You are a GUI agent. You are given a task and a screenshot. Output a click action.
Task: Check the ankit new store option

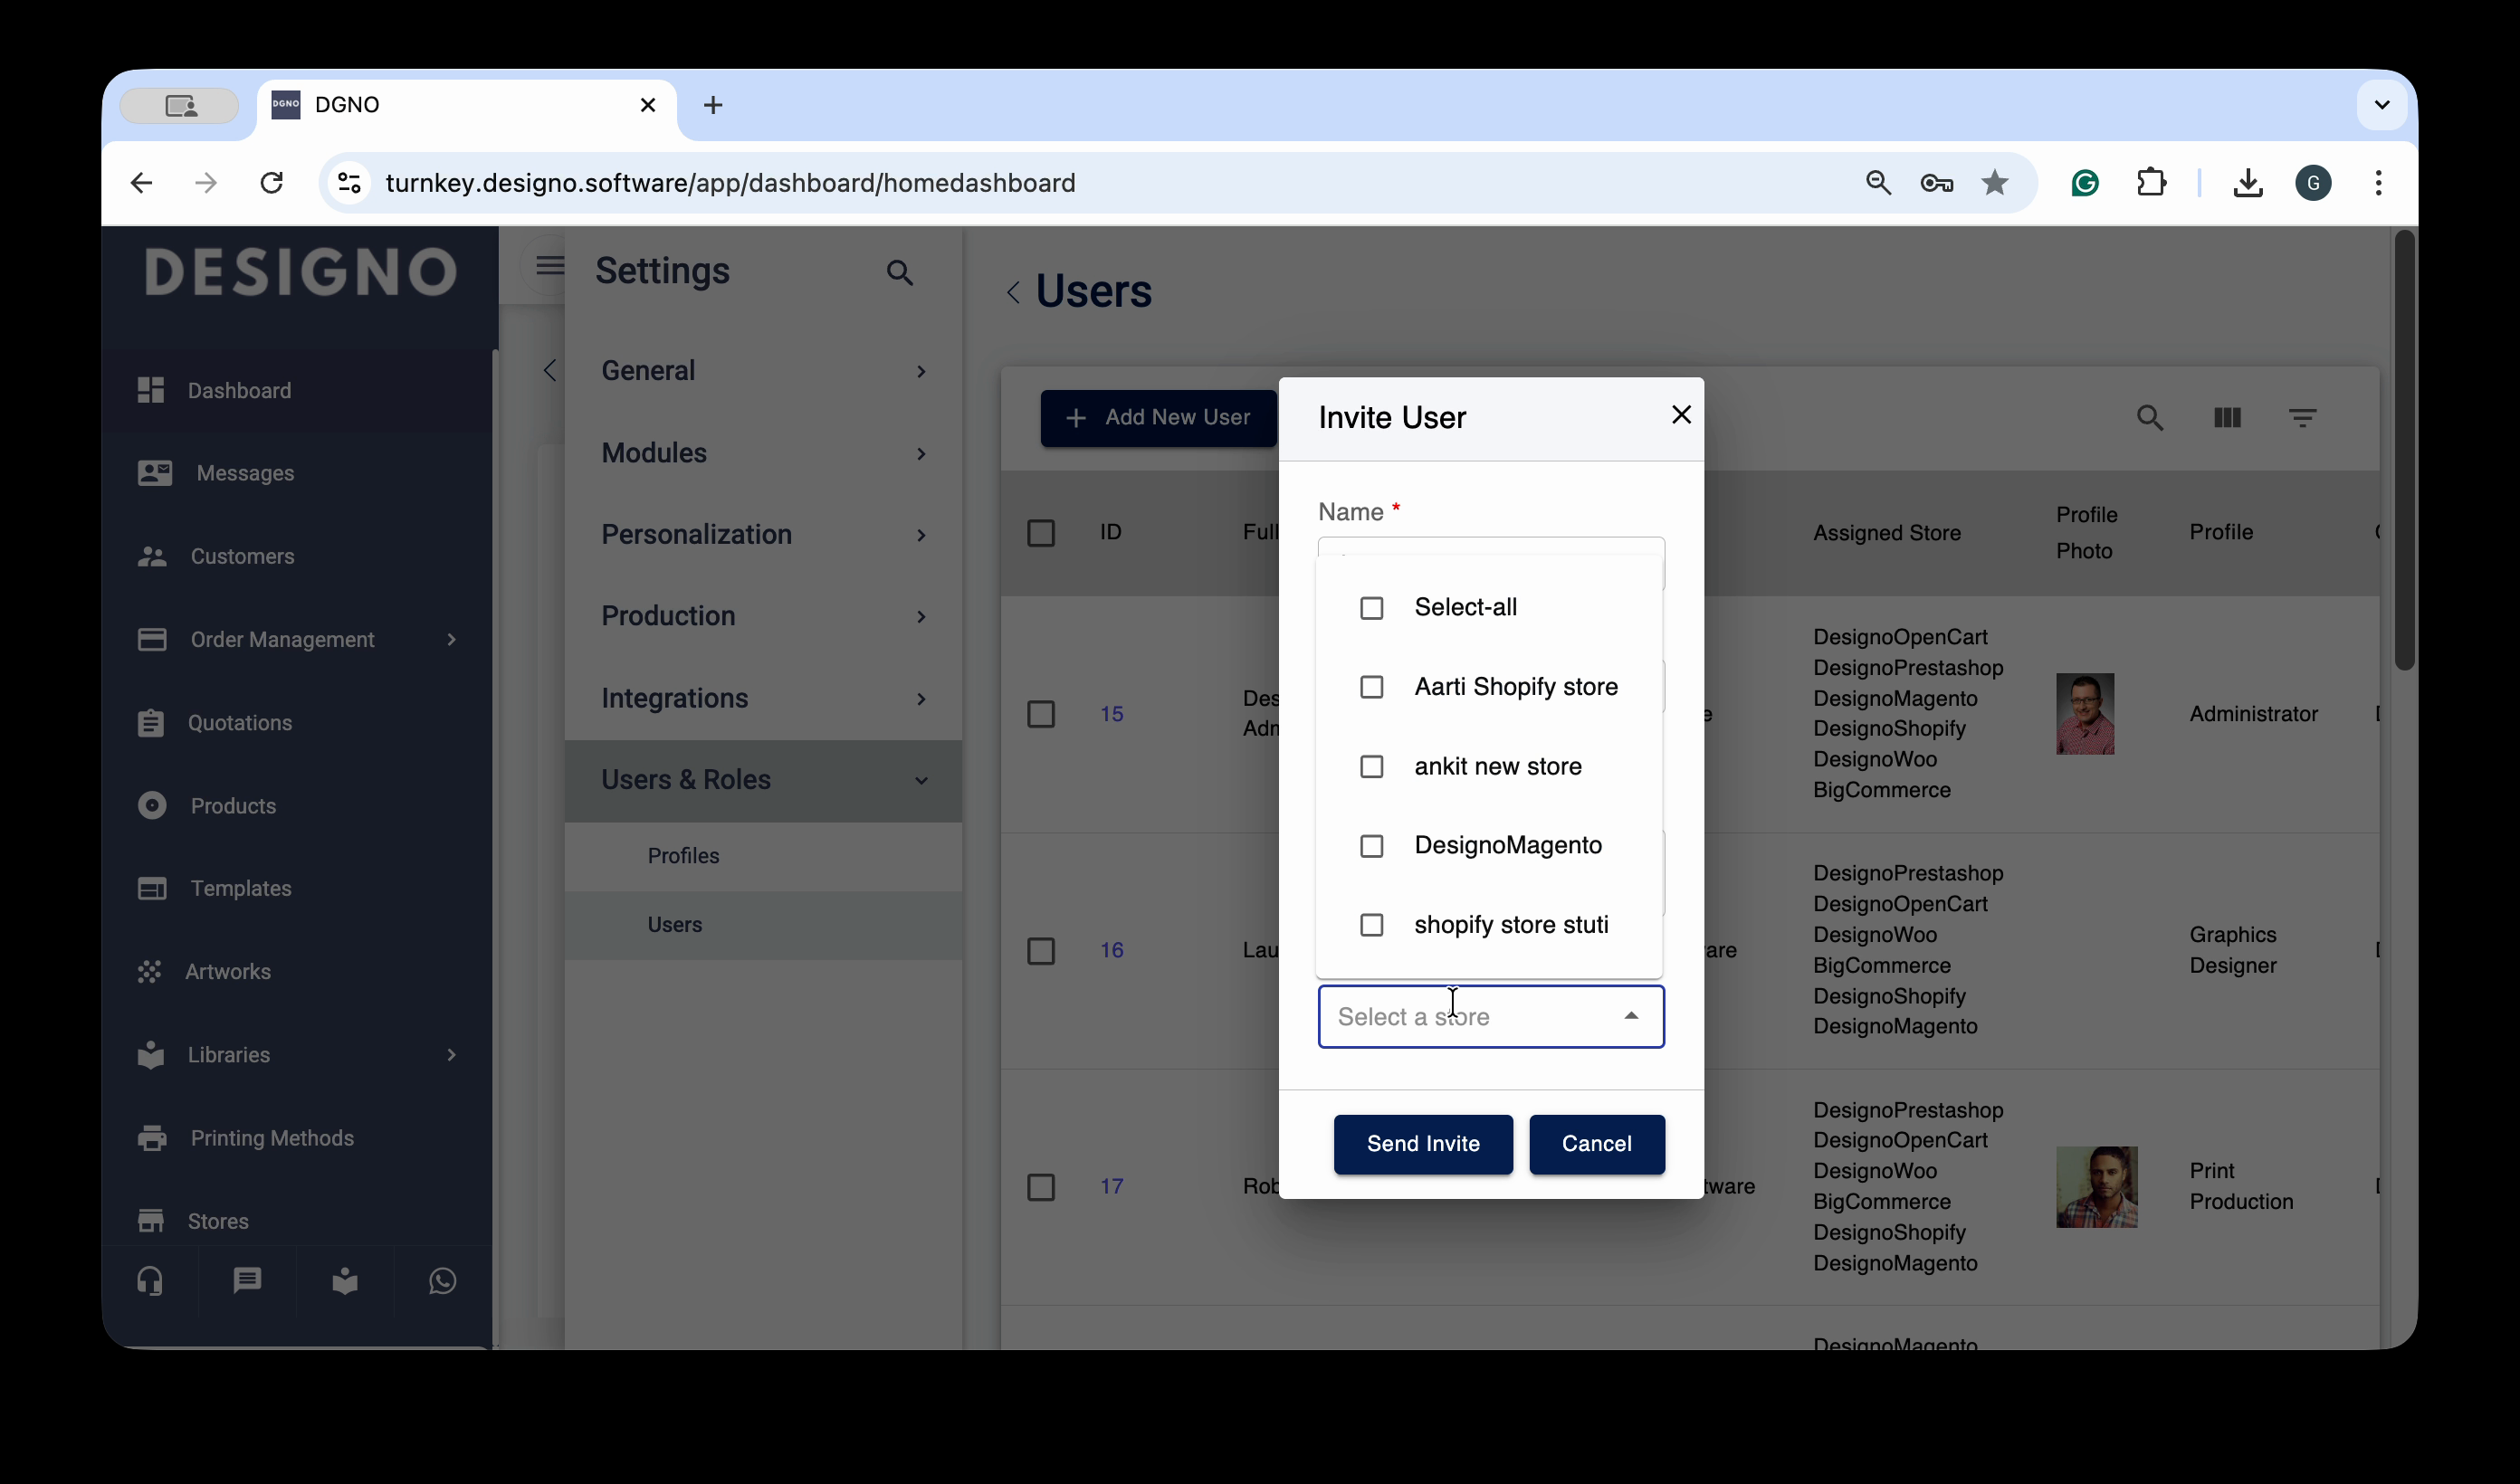pyautogui.click(x=1372, y=767)
